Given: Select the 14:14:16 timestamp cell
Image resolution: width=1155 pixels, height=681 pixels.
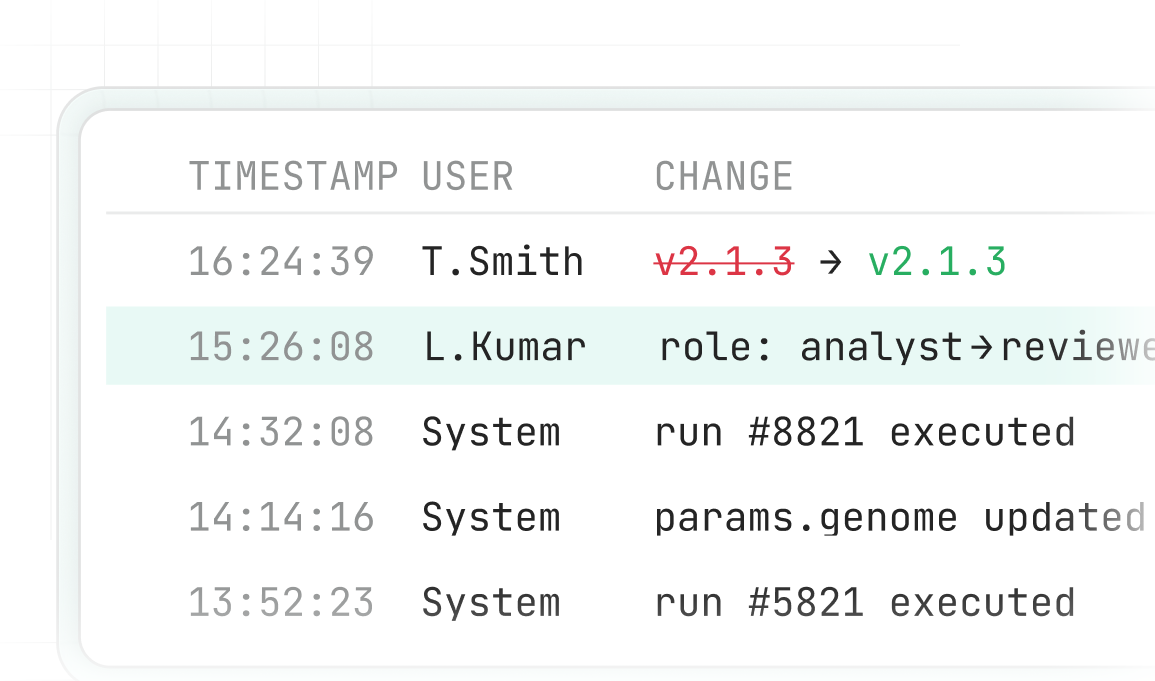Looking at the screenshot, I should 281,518.
